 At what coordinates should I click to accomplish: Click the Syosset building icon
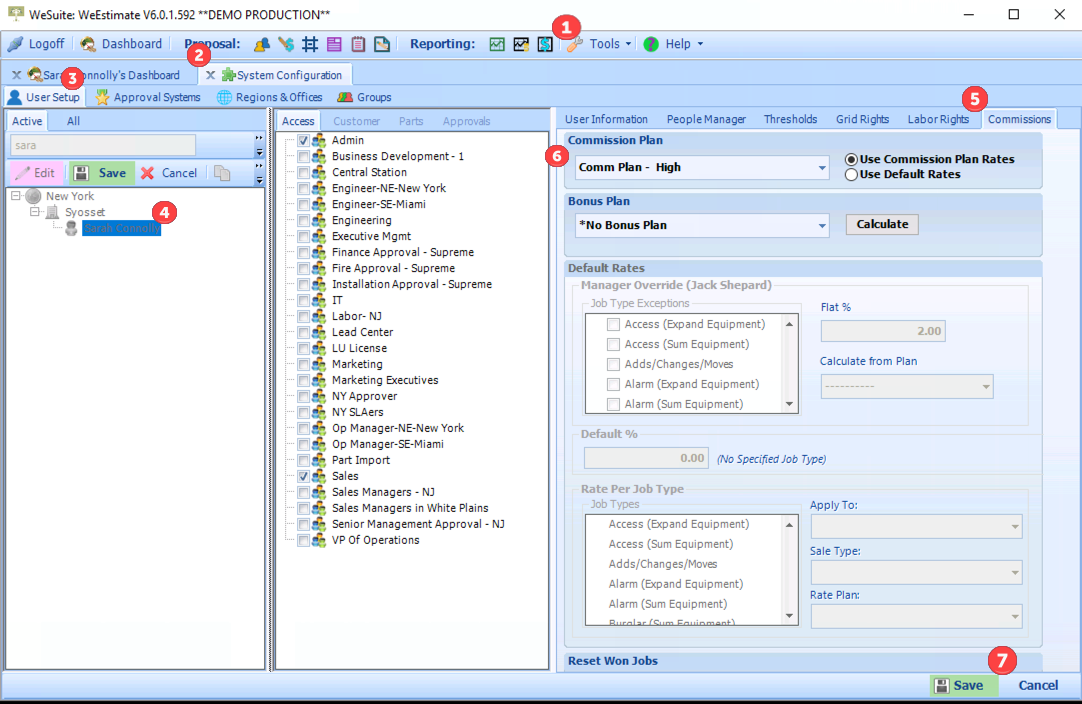[52, 213]
